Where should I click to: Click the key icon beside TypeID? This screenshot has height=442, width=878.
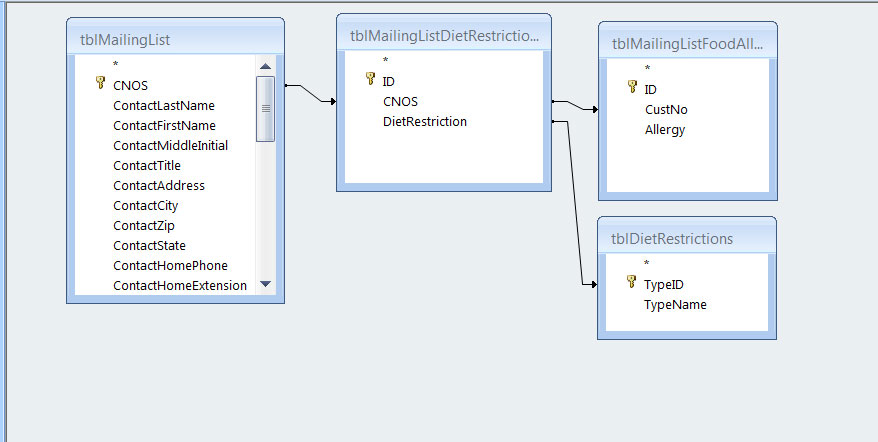(631, 281)
